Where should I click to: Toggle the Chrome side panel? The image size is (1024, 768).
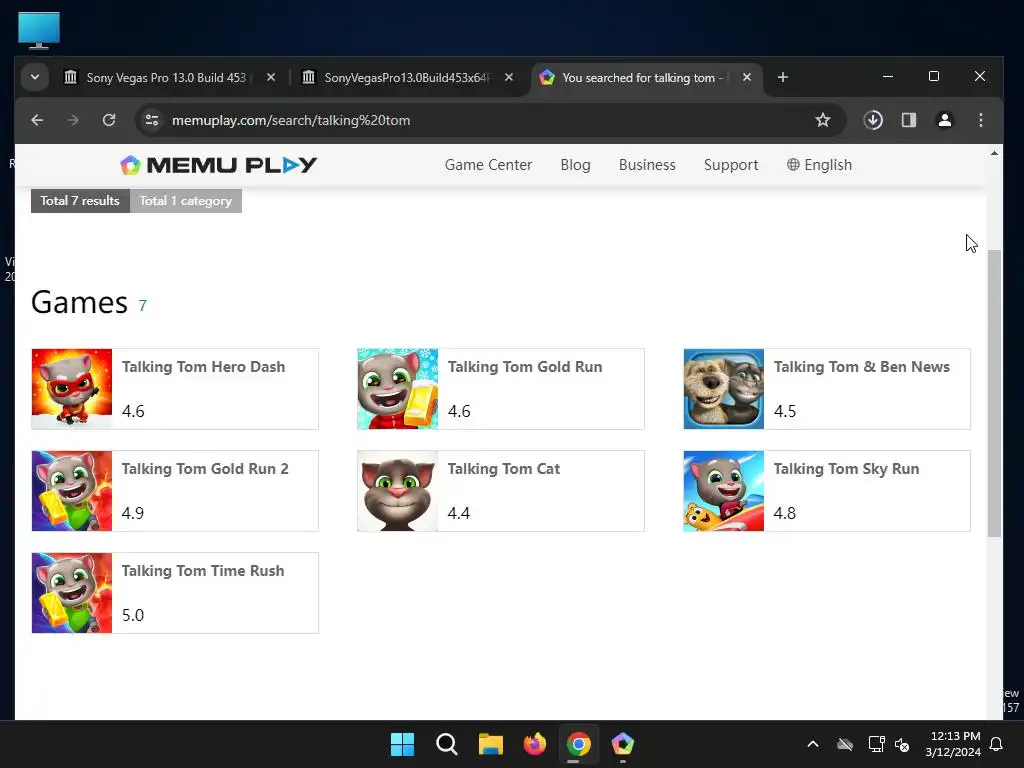click(x=908, y=120)
